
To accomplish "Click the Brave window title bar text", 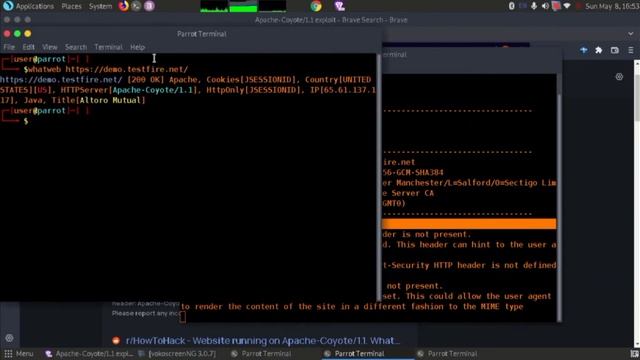I will pyautogui.click(x=331, y=20).
